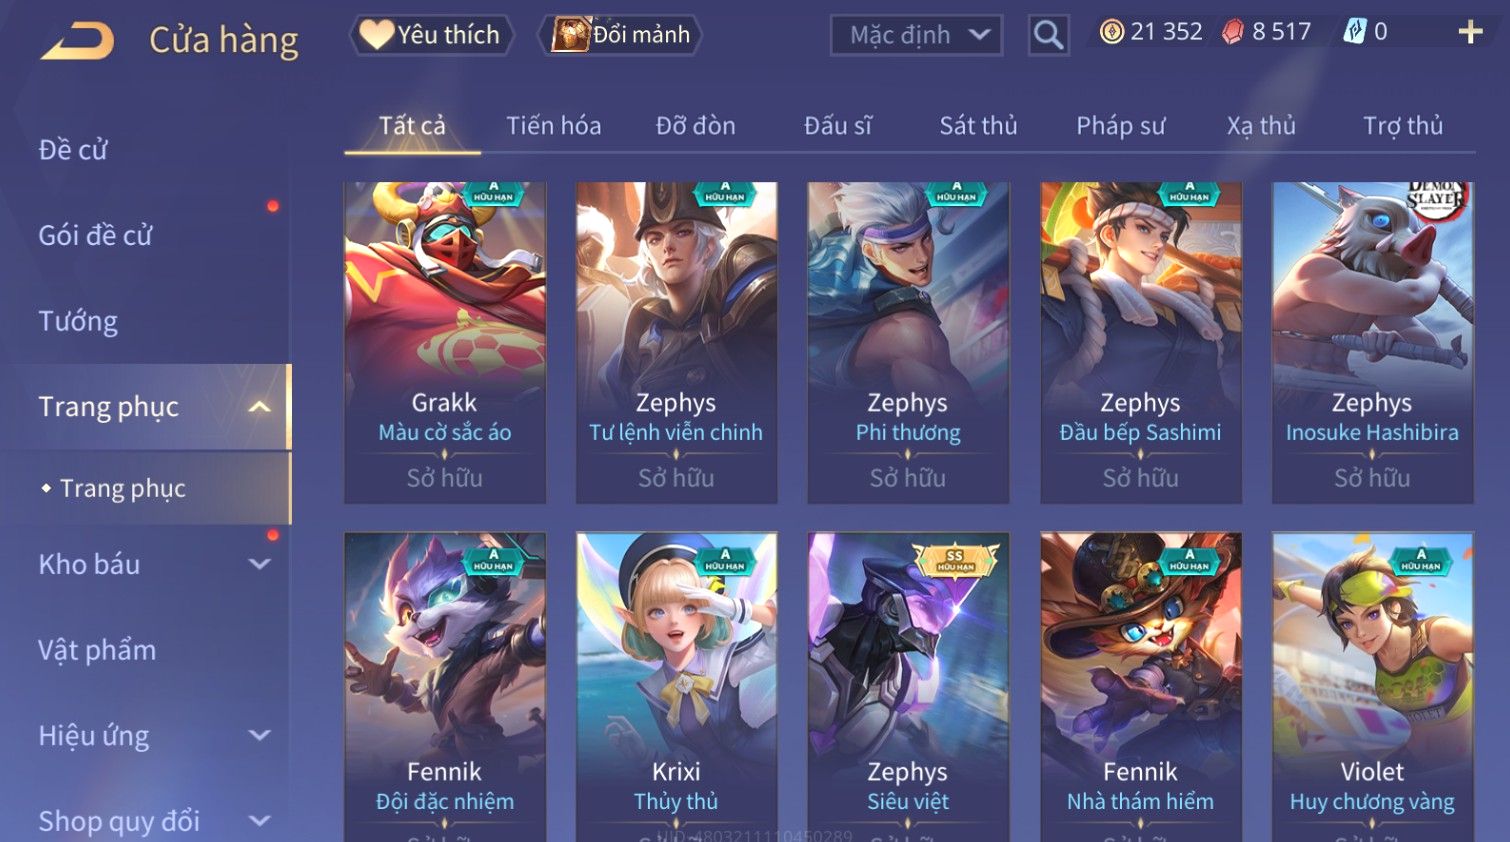Open Yêu thích heart favorites

431,35
